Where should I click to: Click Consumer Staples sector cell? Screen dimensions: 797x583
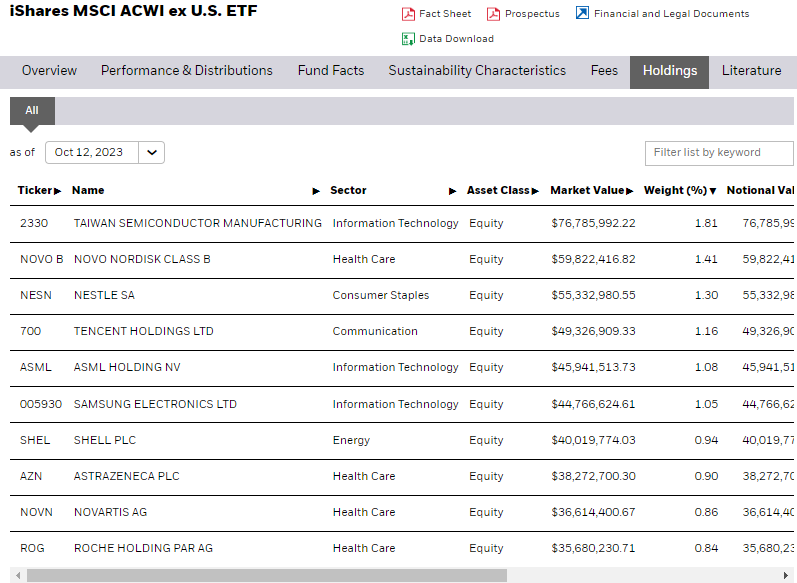click(381, 295)
